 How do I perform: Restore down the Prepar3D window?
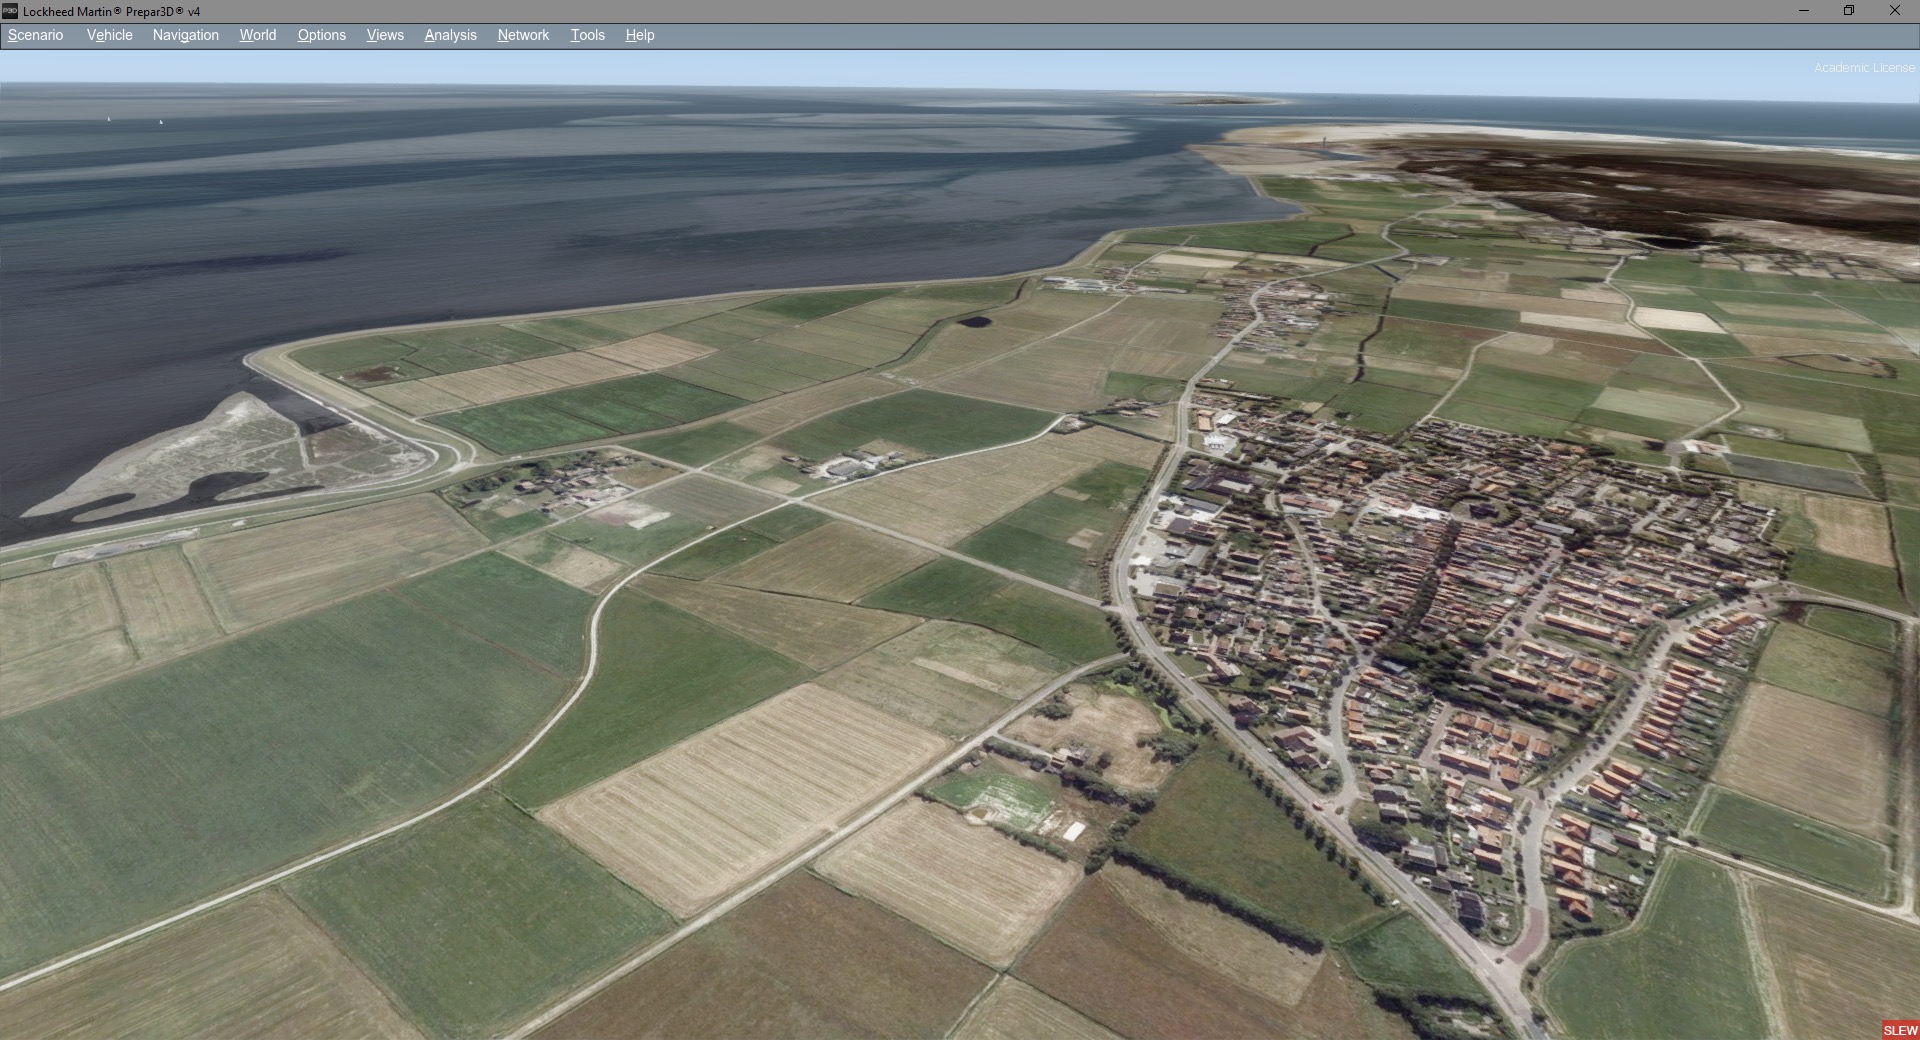point(1849,11)
